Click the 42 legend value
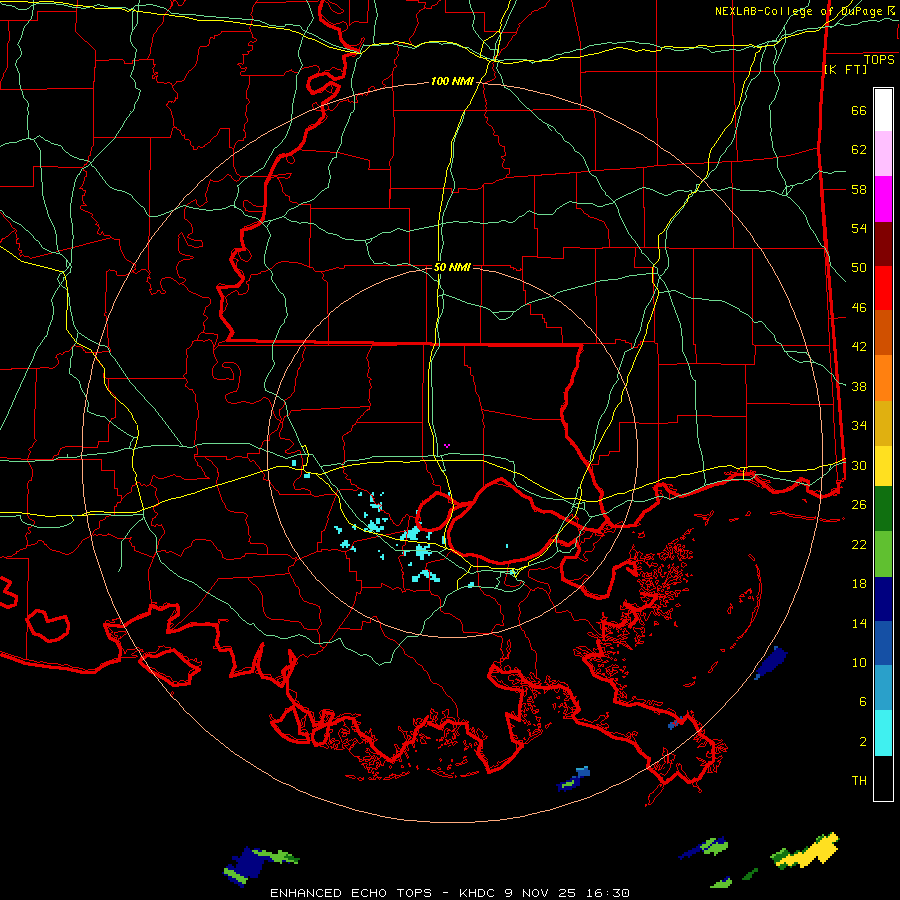 859,347
